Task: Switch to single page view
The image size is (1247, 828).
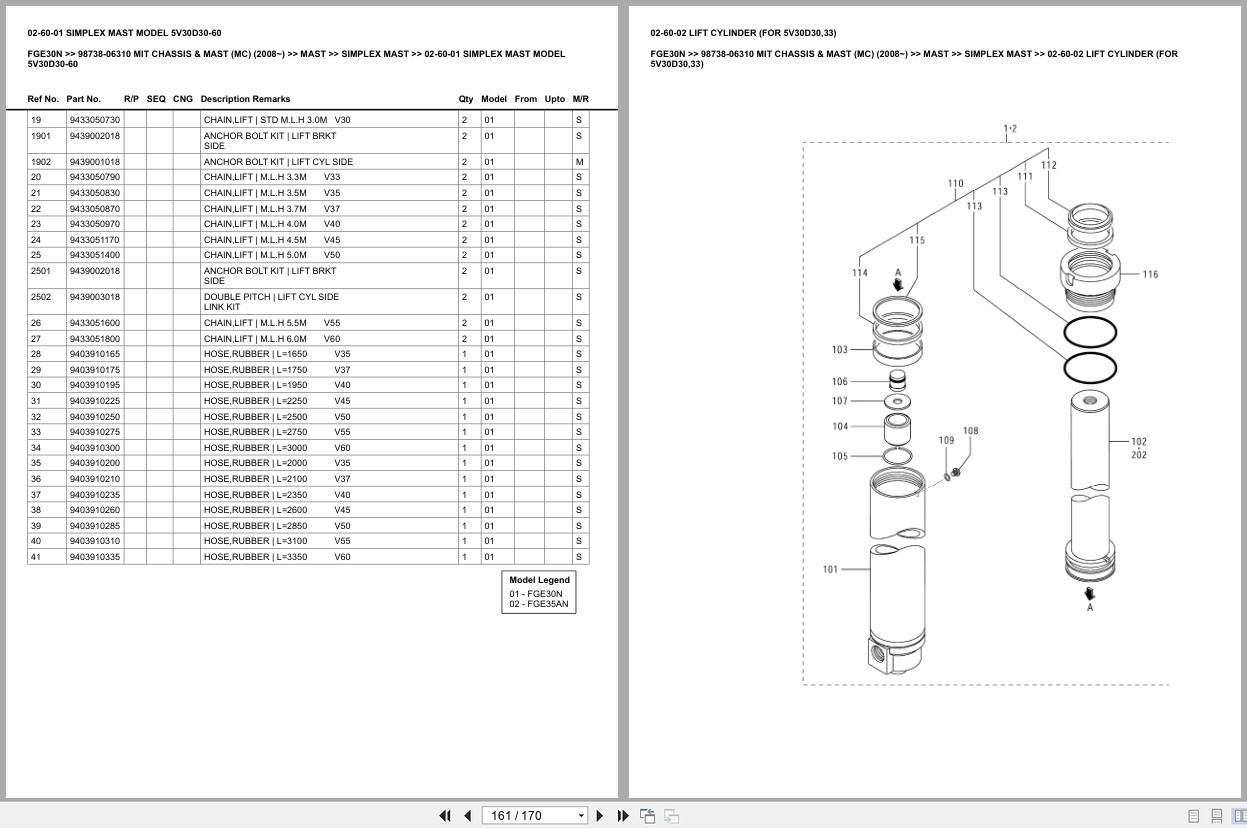Action: coord(1194,815)
